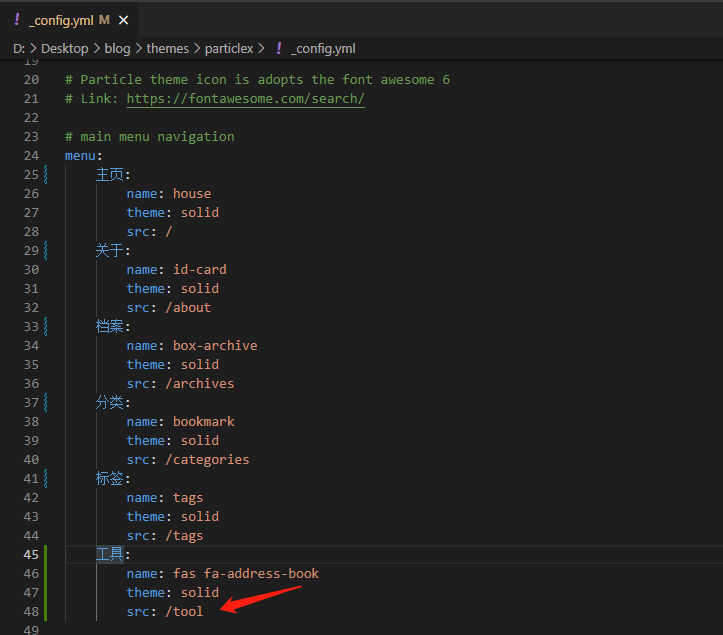The image size is (723, 635).
Task: Click the '工具' key on line 45
Action: pyautogui.click(x=110, y=554)
